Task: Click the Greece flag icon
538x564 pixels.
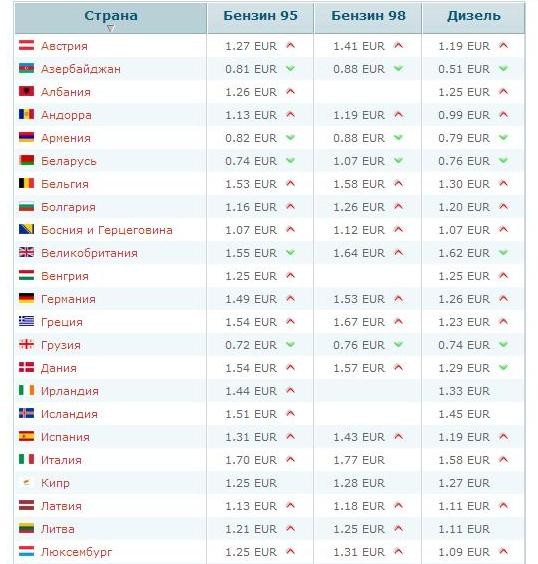Action: pyautogui.click(x=26, y=321)
